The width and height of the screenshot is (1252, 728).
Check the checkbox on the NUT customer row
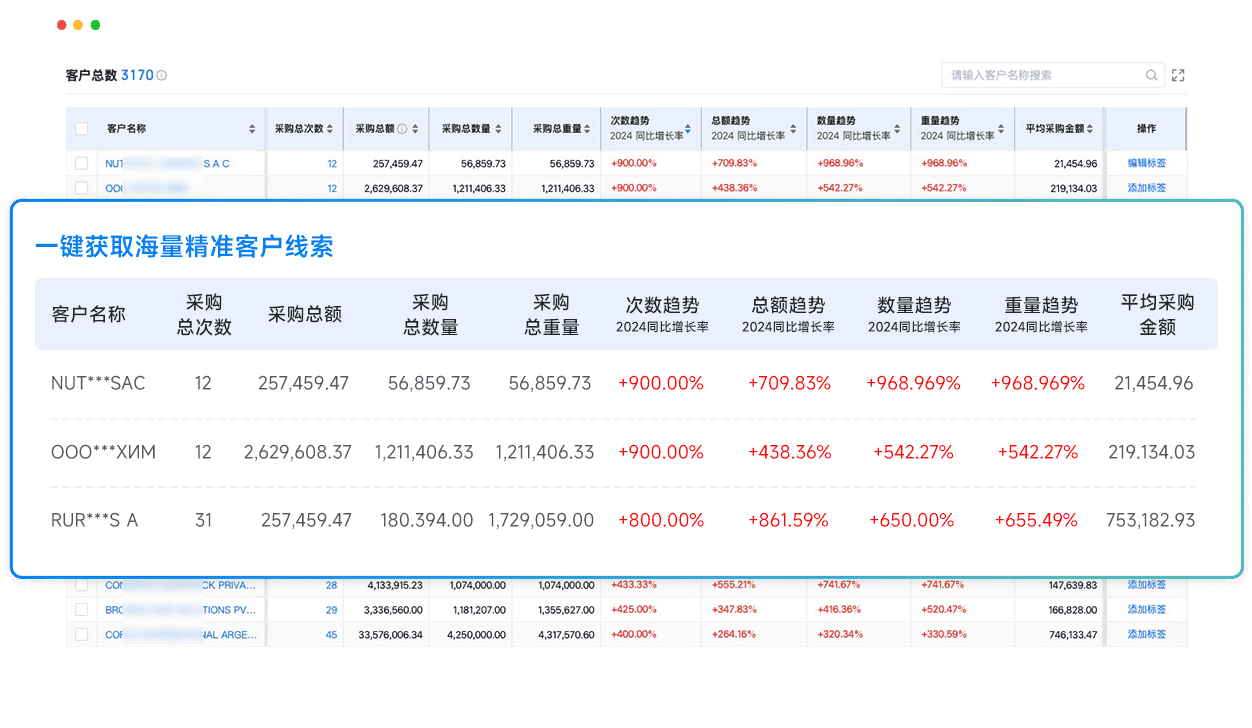click(81, 161)
